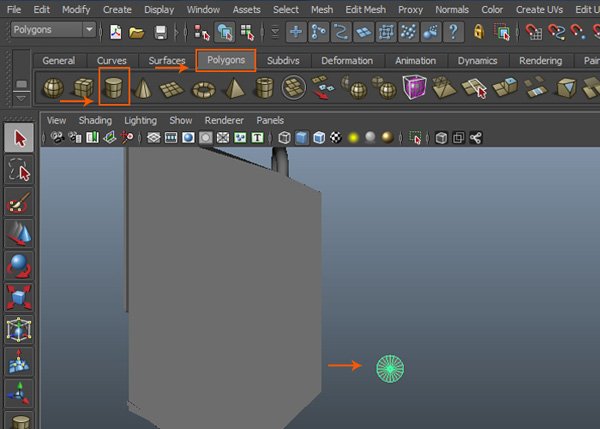Open the Edit menu
Viewport: 600px width, 429px height.
click(41, 9)
